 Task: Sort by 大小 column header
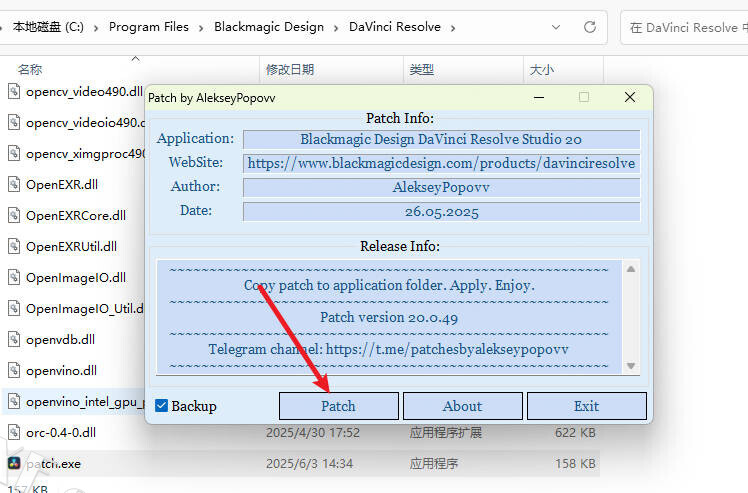coord(542,70)
